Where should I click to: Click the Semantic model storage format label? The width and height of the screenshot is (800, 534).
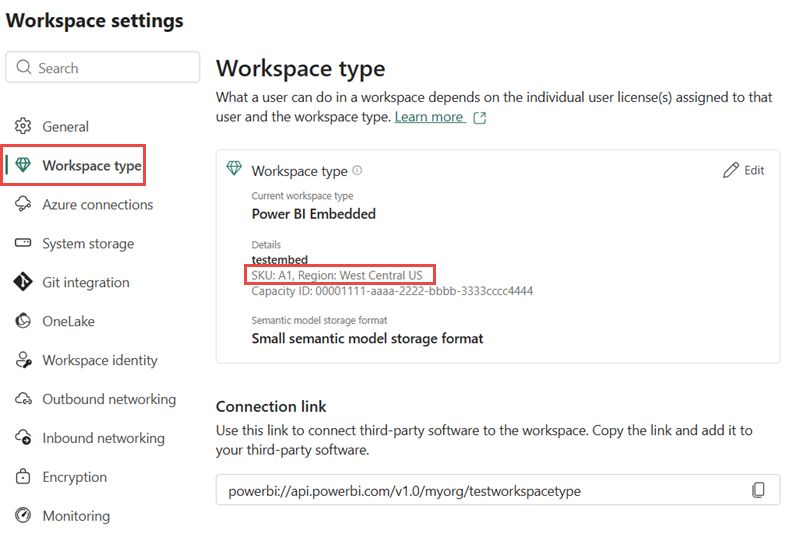[x=319, y=320]
